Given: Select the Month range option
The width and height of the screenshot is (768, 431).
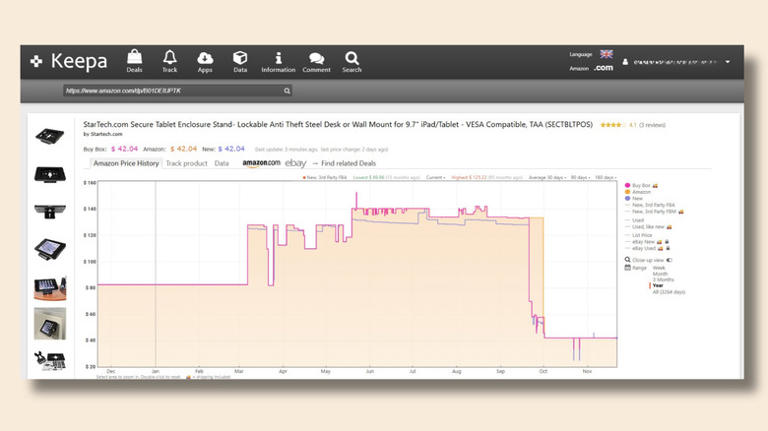Looking at the screenshot, I should coord(660,274).
